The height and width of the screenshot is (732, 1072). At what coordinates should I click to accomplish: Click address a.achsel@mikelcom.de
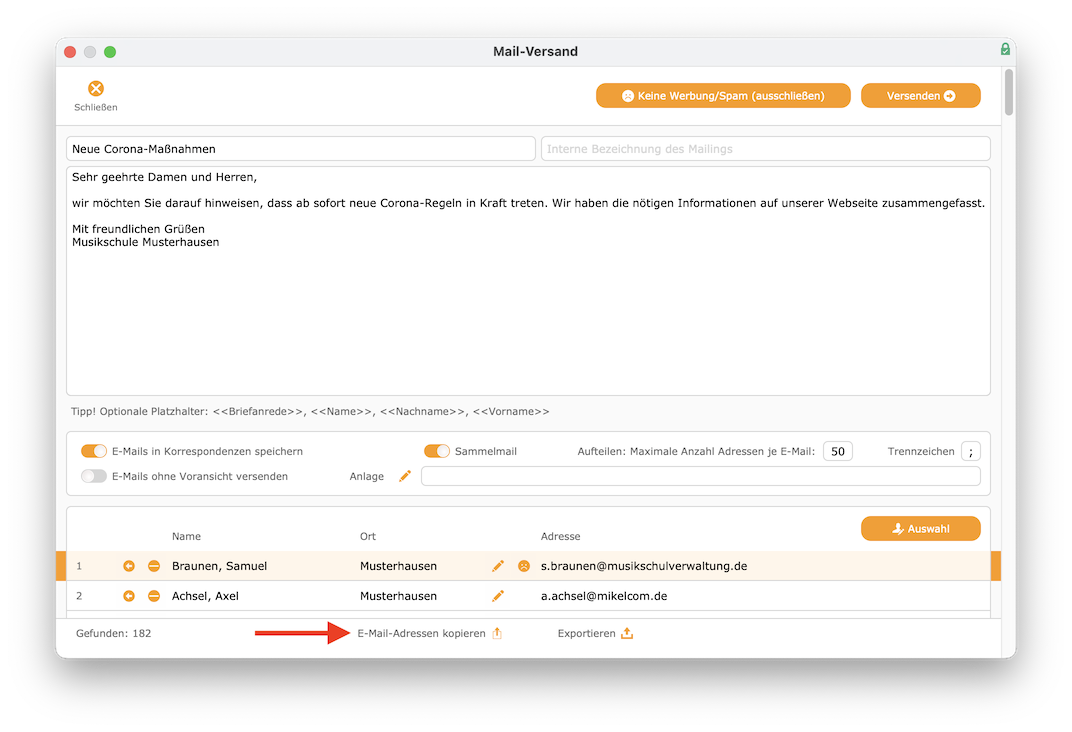(604, 596)
